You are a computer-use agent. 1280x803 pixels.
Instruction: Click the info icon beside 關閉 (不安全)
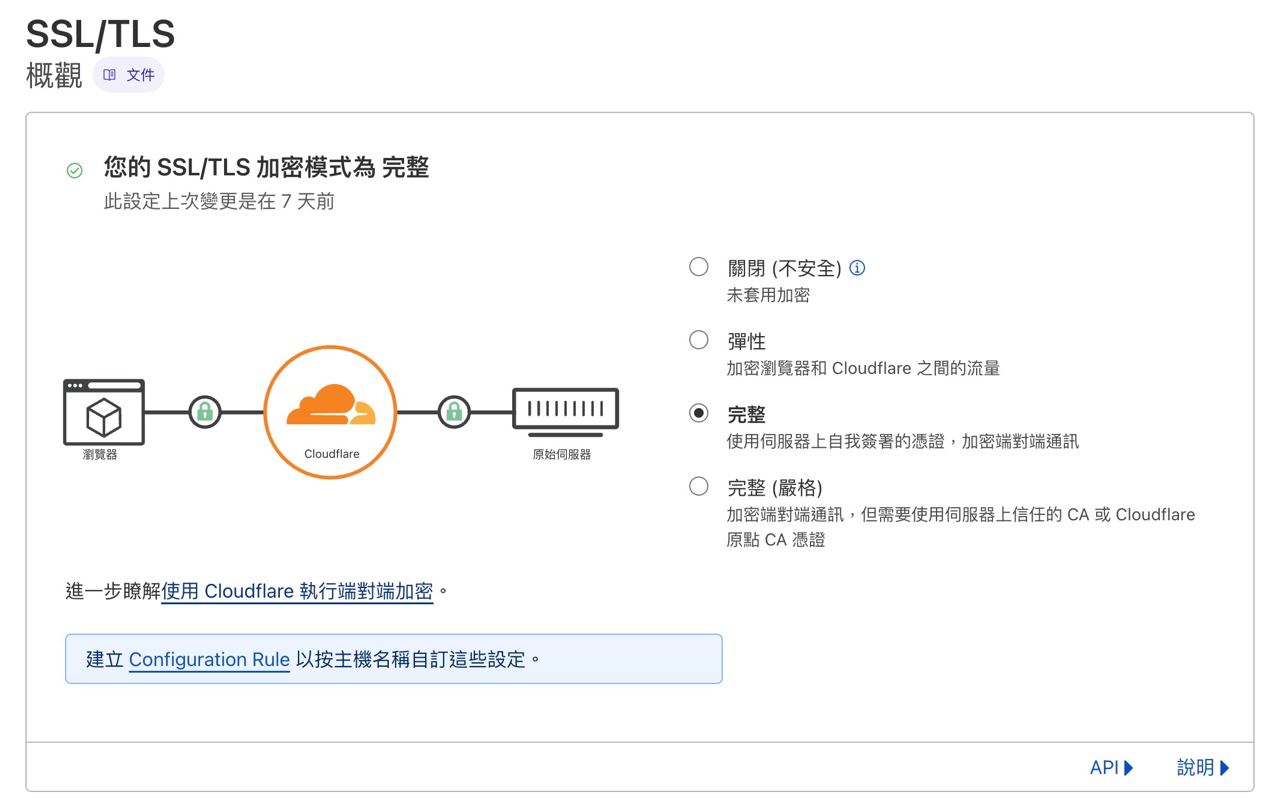pyautogui.click(x=857, y=268)
